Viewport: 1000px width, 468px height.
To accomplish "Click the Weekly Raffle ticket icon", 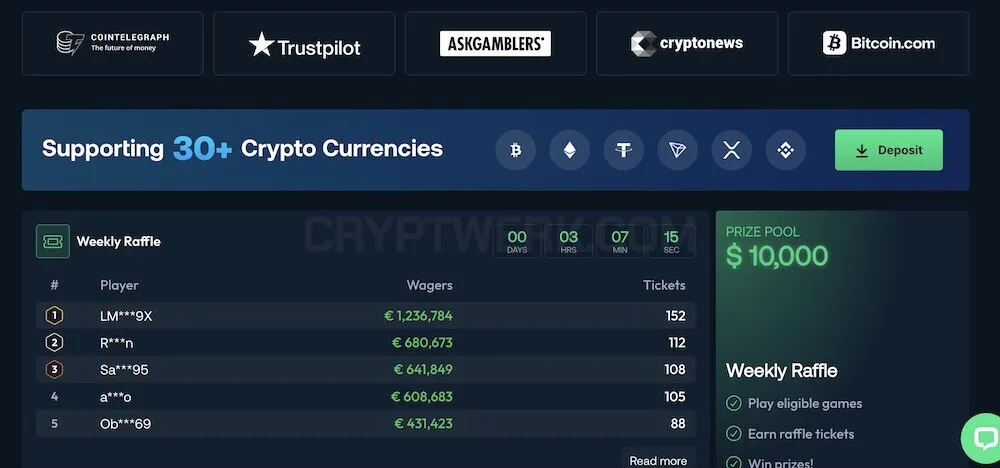I will tap(53, 241).
